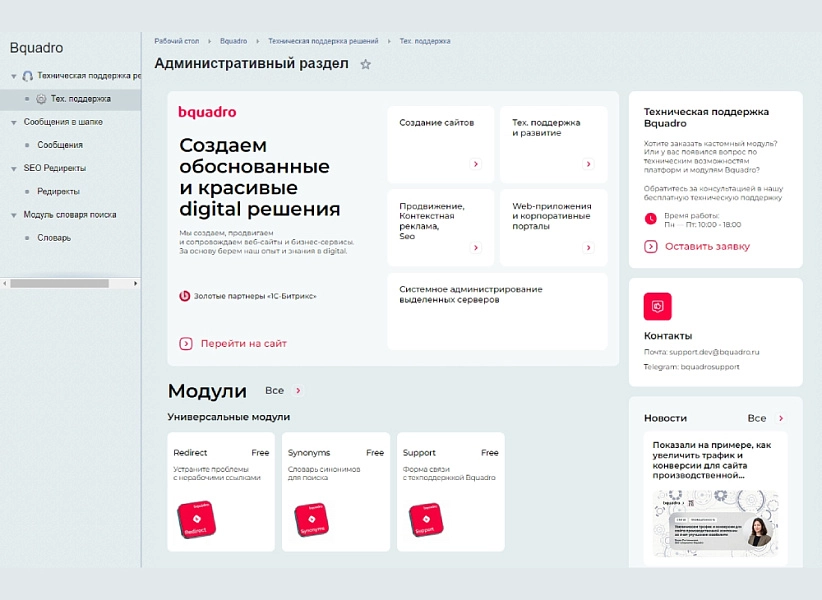Viewport: 822px width, 600px height.
Task: Collapse the SEO Редиректы tree node
Action: pos(14,169)
